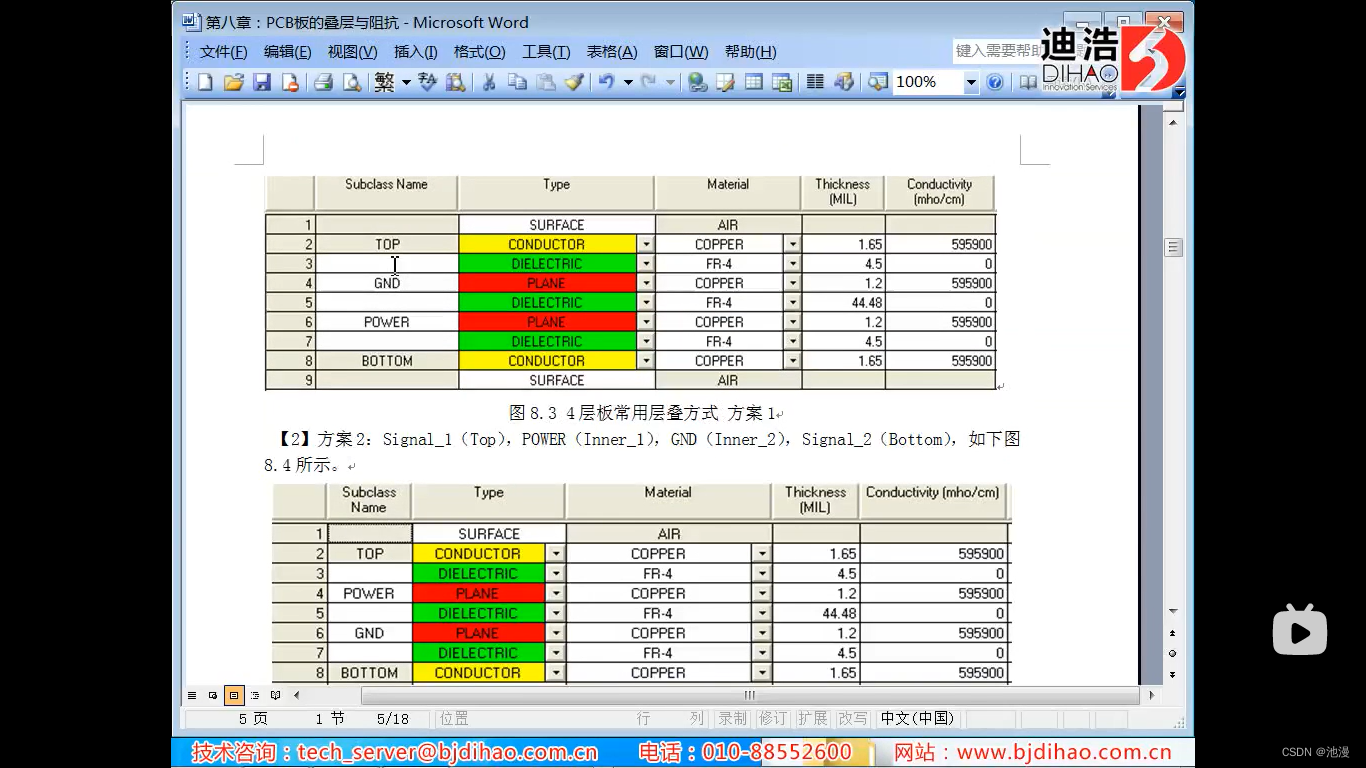Switch to Reading Layout view button

click(276, 695)
